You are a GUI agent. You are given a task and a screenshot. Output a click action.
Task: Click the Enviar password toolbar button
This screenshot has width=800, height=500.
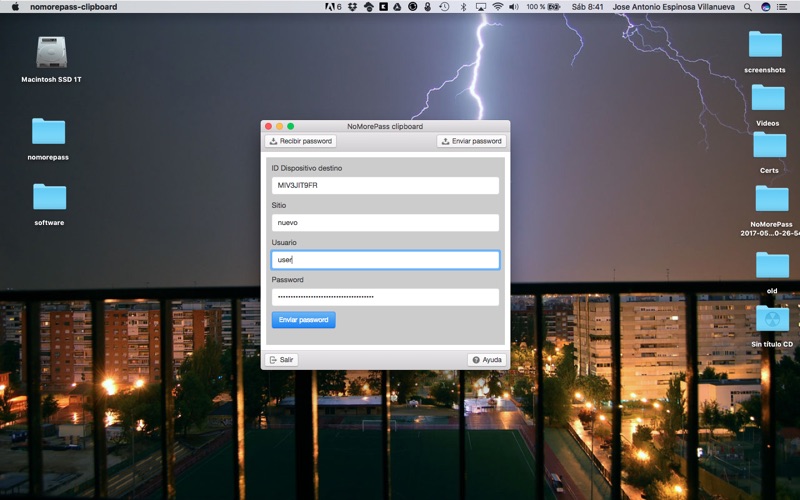[471, 141]
